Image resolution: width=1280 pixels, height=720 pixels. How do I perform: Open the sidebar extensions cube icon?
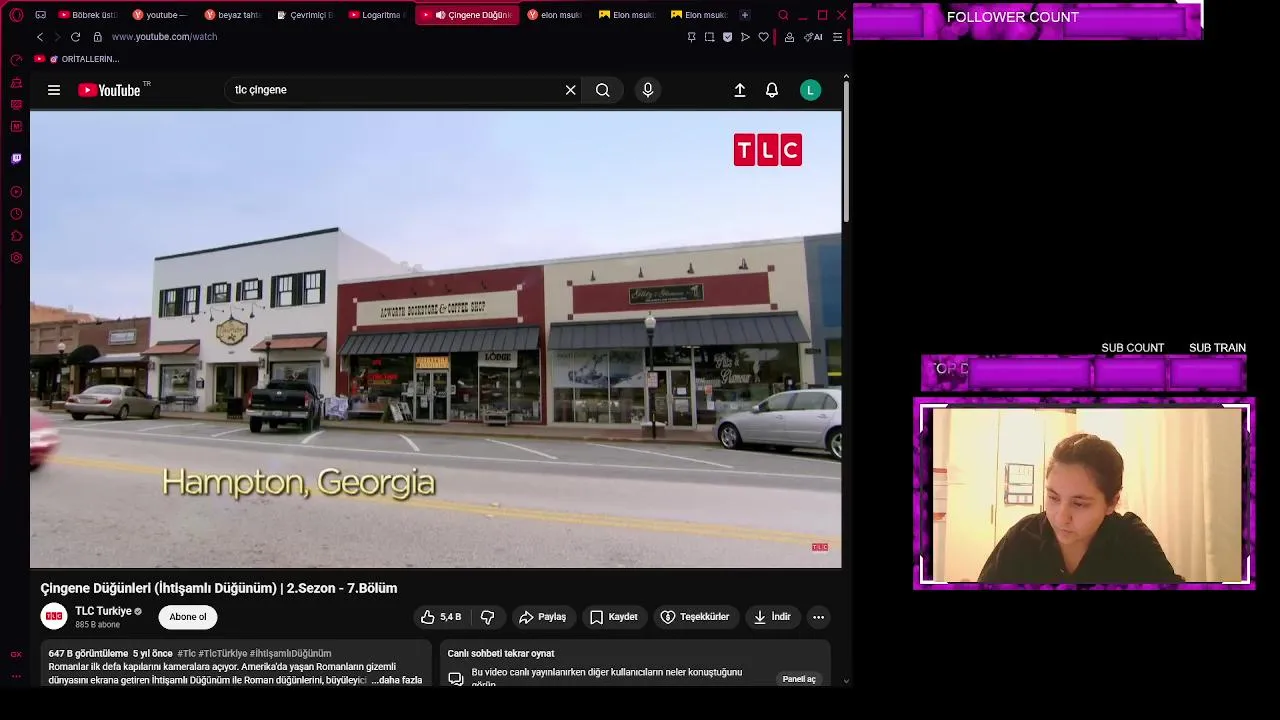coord(16,236)
